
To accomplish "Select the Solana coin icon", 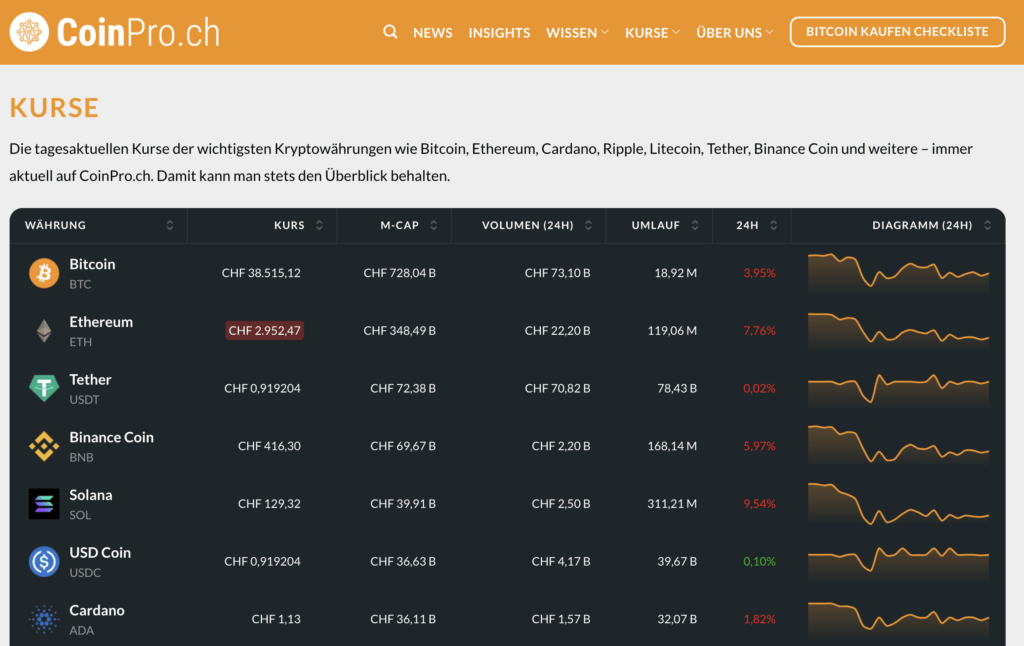I will (x=43, y=503).
